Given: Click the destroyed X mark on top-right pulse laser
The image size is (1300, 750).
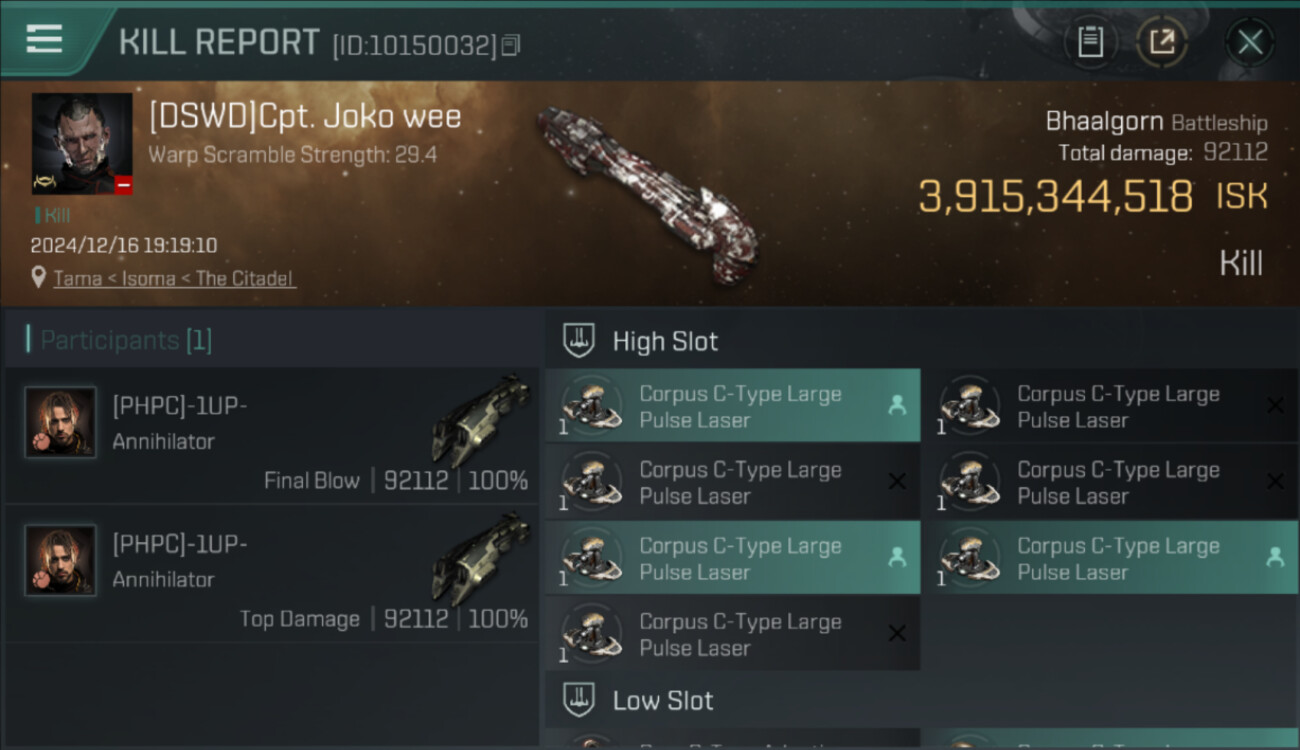Looking at the screenshot, I should [x=1275, y=405].
